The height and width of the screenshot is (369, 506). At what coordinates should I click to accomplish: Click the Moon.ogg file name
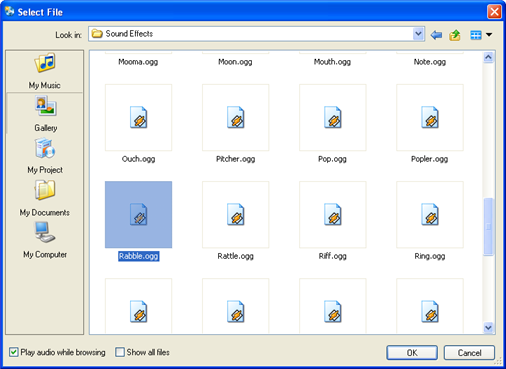(235, 62)
